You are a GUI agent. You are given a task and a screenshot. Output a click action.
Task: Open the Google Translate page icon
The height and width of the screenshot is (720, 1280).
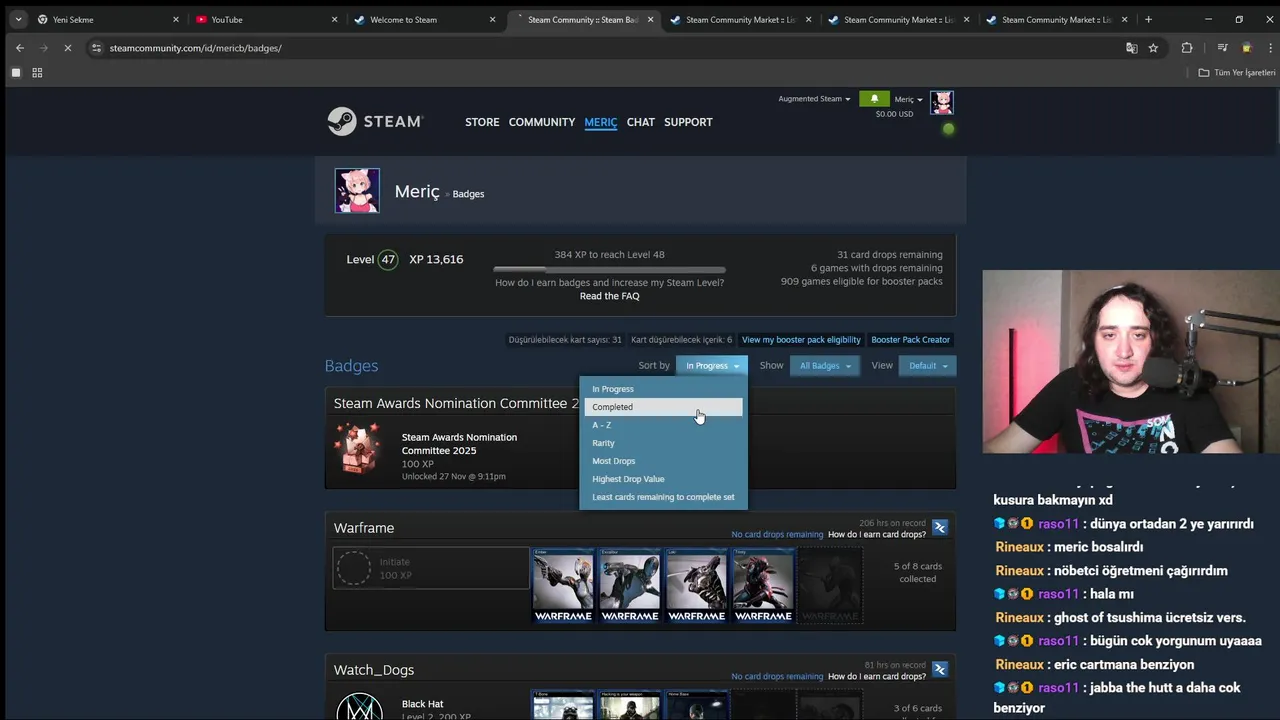[x=1132, y=48]
